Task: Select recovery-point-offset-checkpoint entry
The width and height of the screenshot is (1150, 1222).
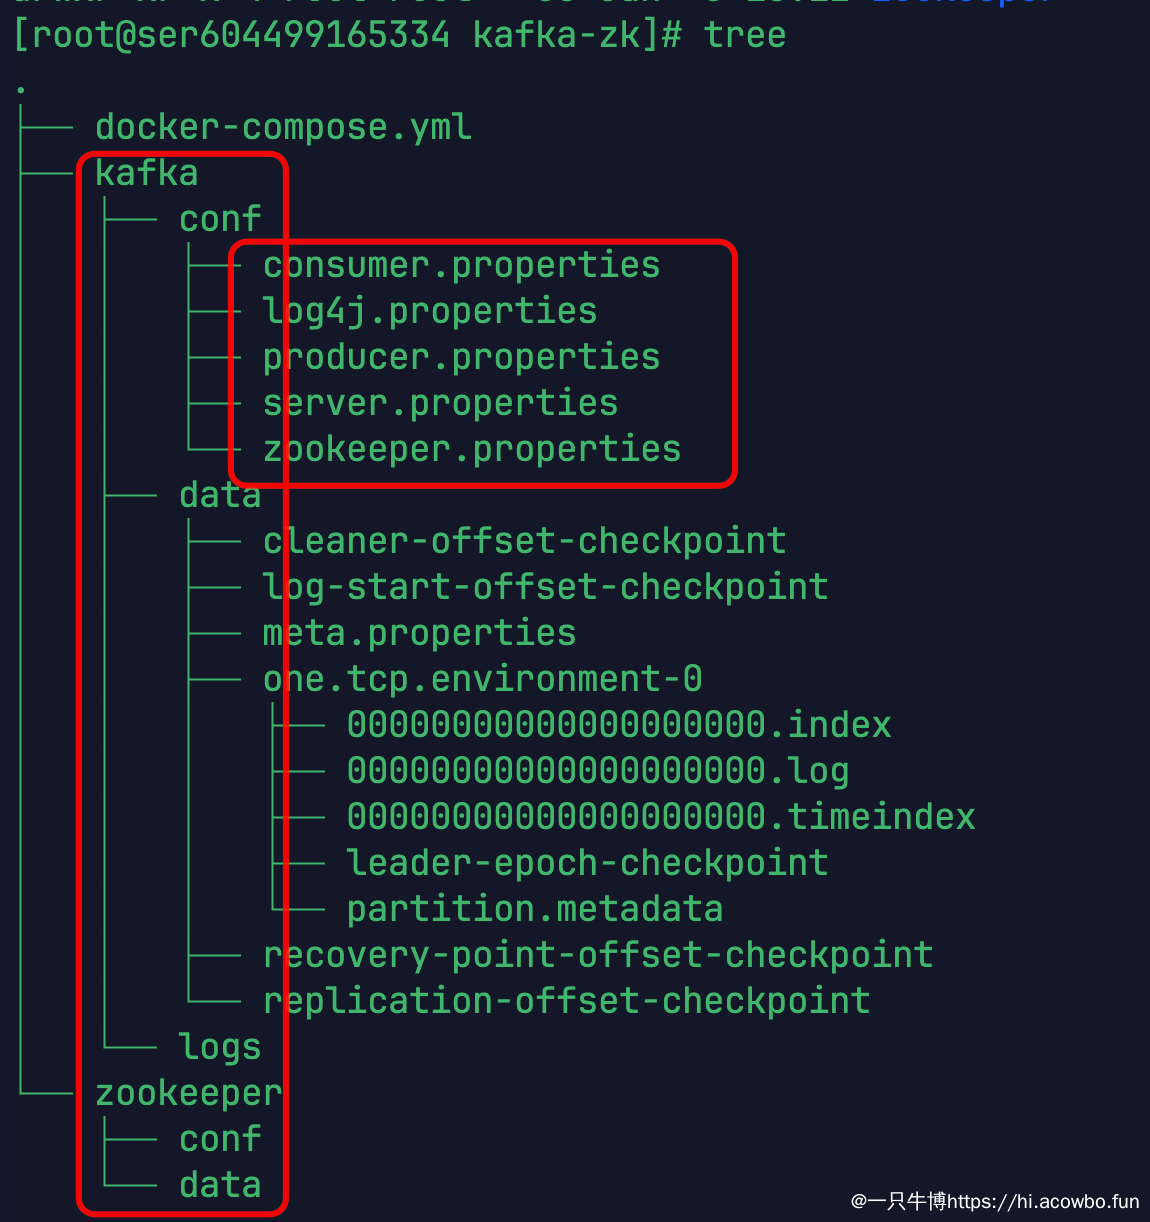Action: 598,955
